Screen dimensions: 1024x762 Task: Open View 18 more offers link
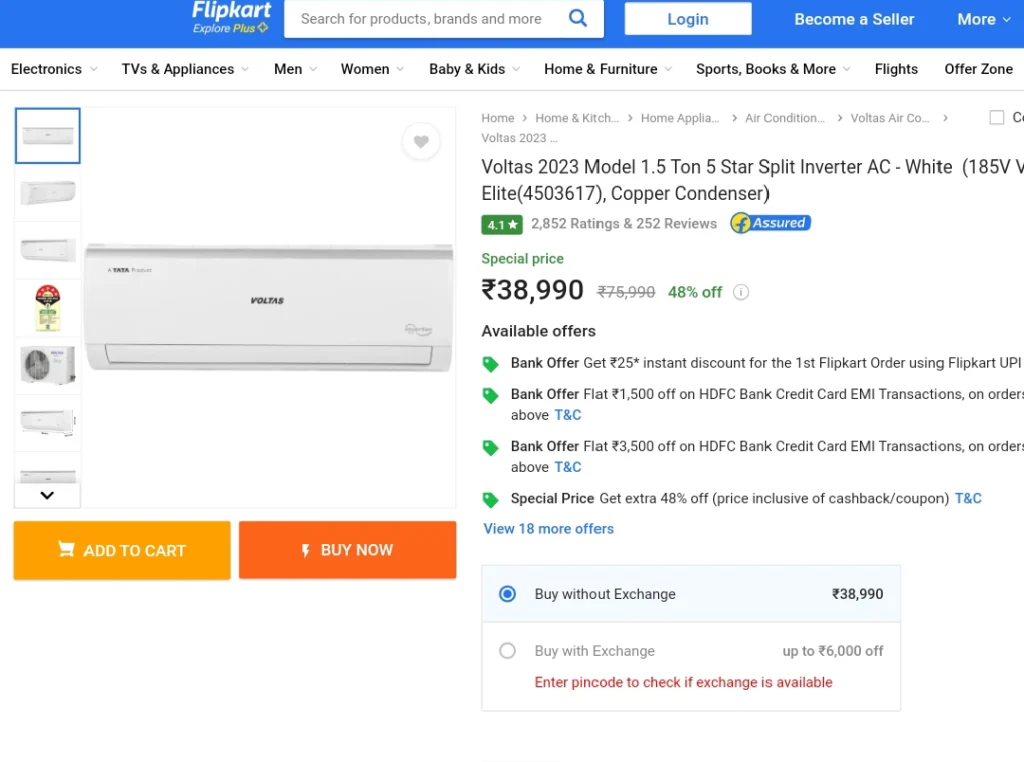(x=549, y=529)
